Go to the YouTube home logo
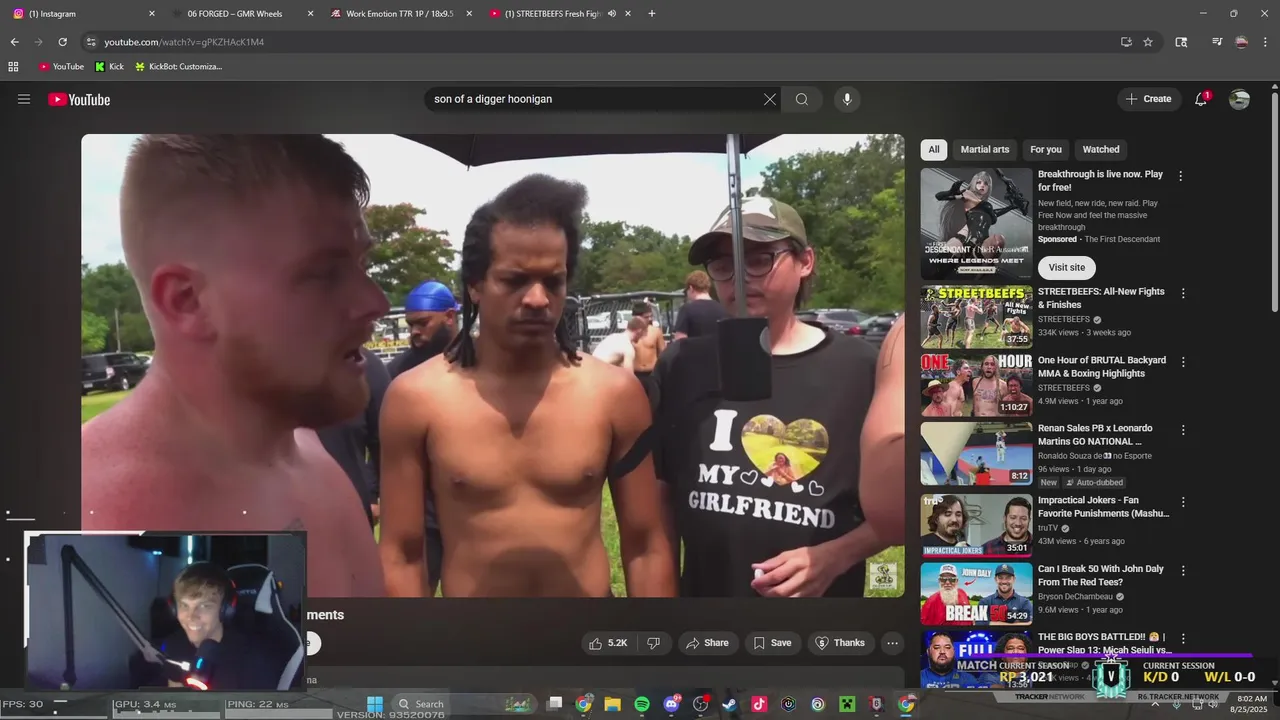This screenshot has height=720, width=1280. tap(79, 99)
